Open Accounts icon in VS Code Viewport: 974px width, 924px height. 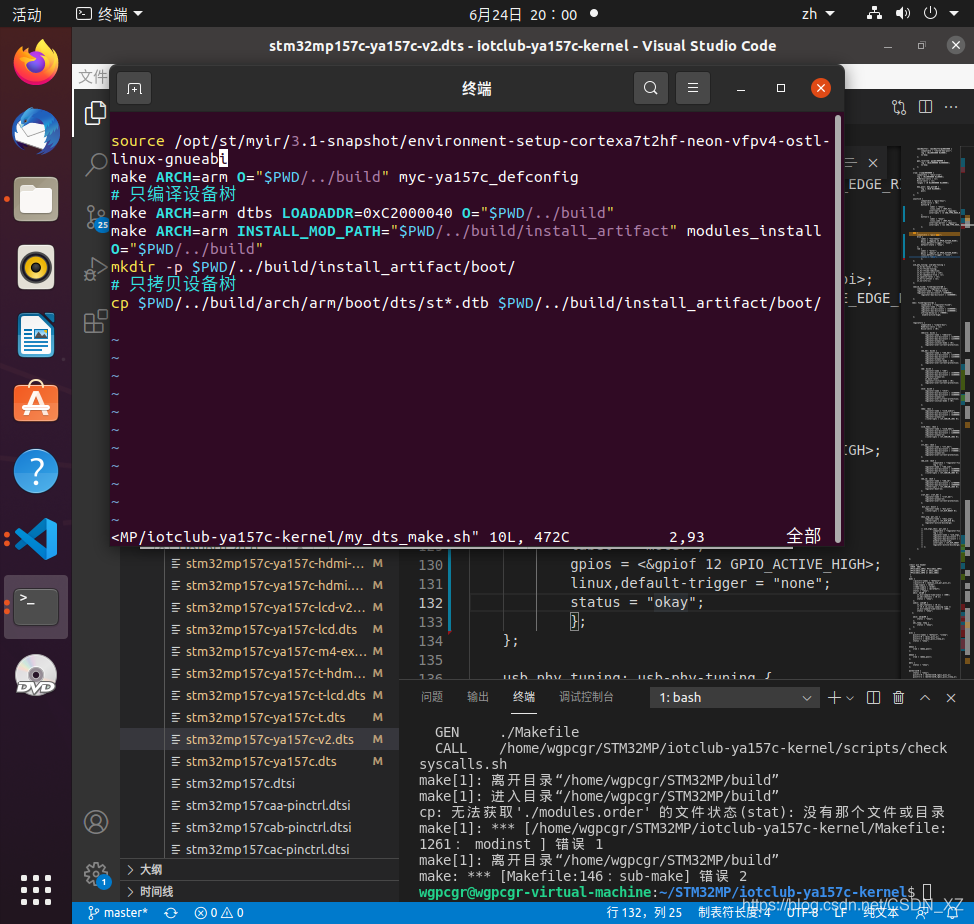coord(96,822)
